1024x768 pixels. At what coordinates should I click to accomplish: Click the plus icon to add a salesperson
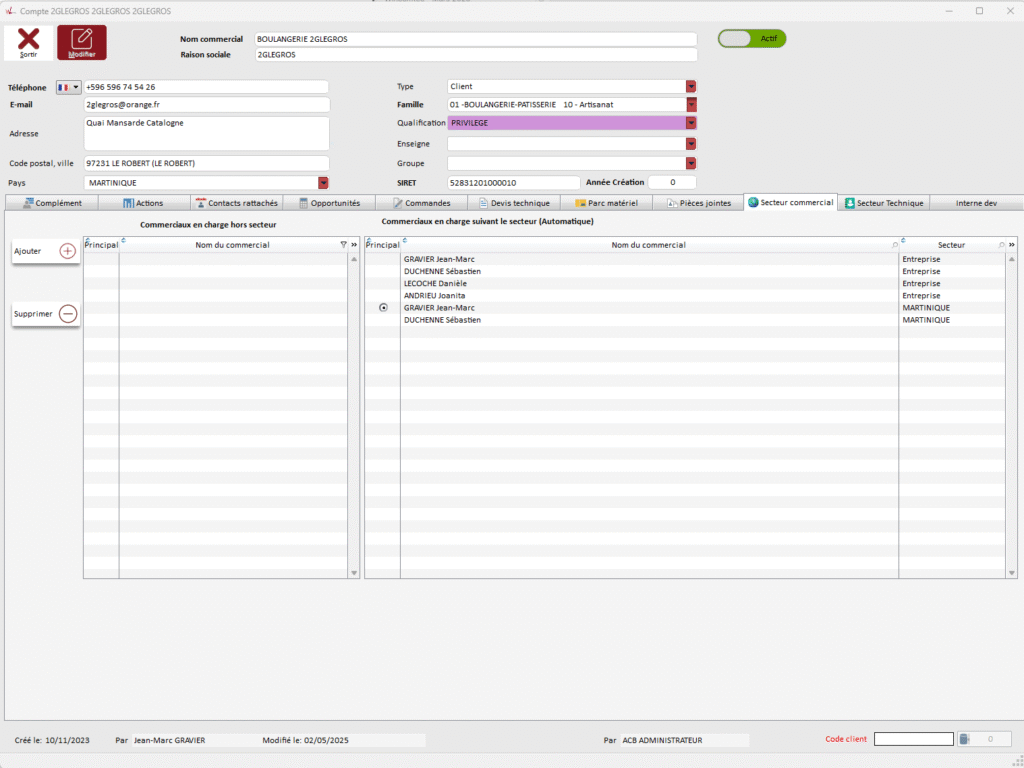[x=68, y=251]
